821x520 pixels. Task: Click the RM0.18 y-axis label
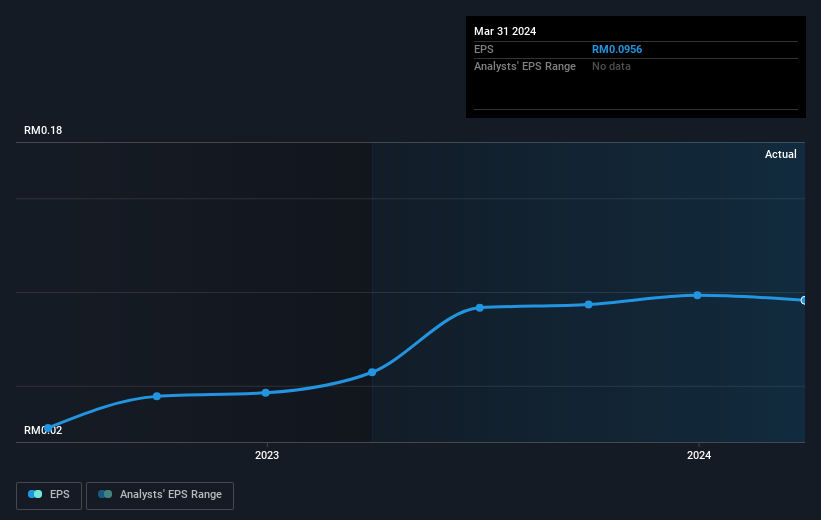[x=43, y=130]
